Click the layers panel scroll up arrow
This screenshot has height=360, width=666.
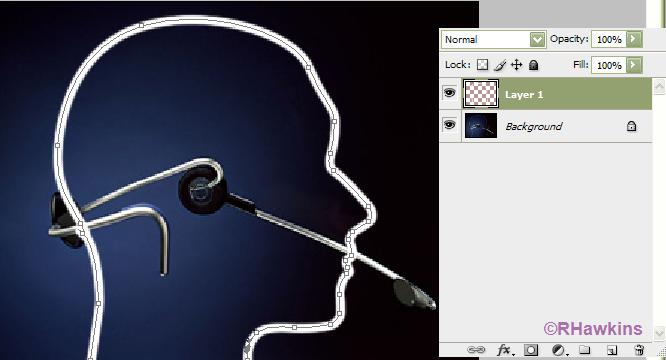(x=659, y=86)
